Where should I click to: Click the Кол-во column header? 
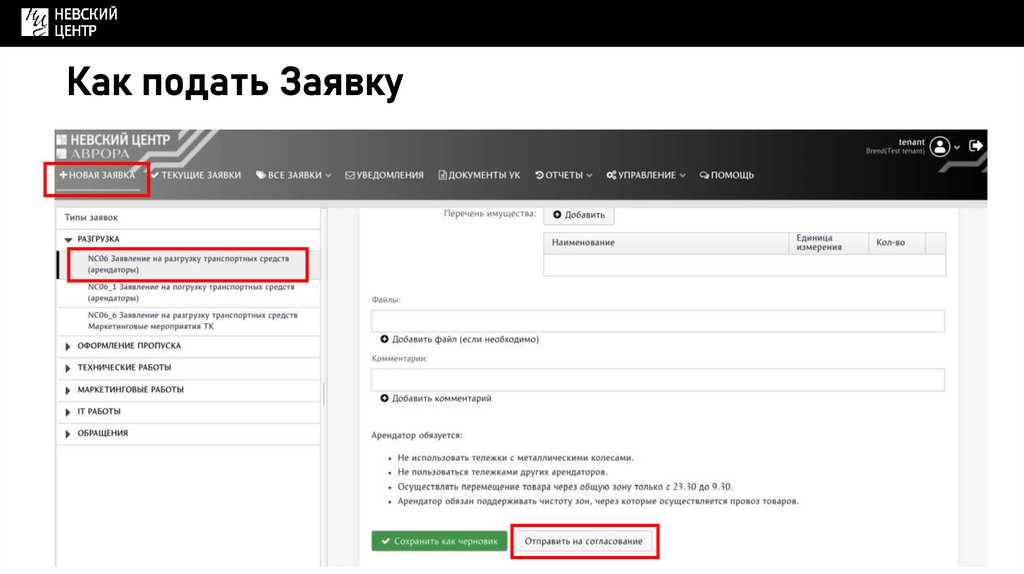(x=897, y=242)
